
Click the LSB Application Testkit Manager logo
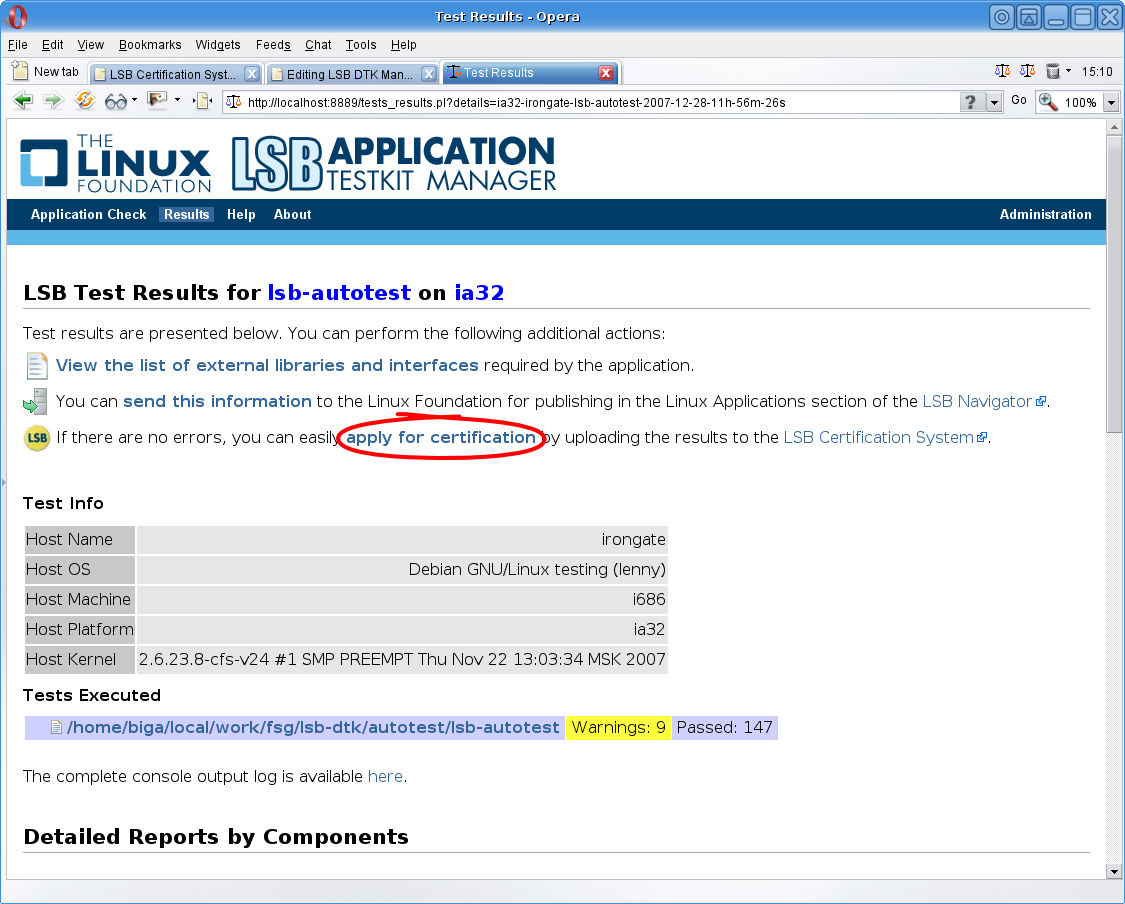(394, 164)
